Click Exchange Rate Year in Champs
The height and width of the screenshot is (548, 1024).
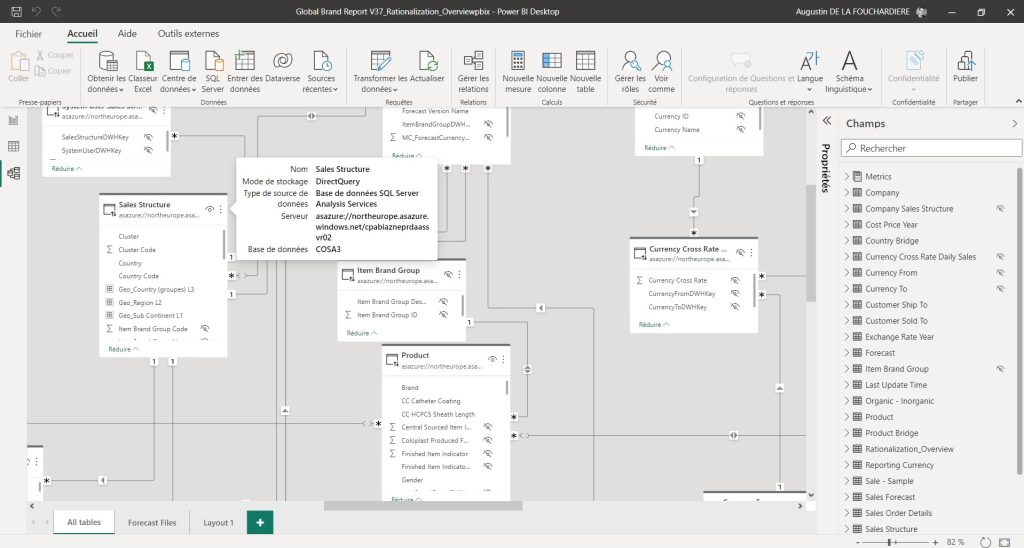[899, 337]
